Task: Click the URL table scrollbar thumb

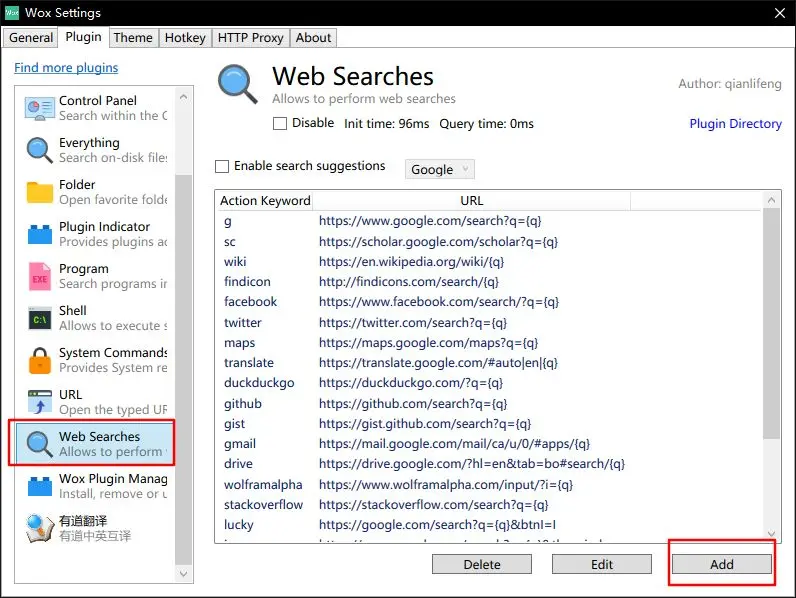Action: (x=772, y=323)
